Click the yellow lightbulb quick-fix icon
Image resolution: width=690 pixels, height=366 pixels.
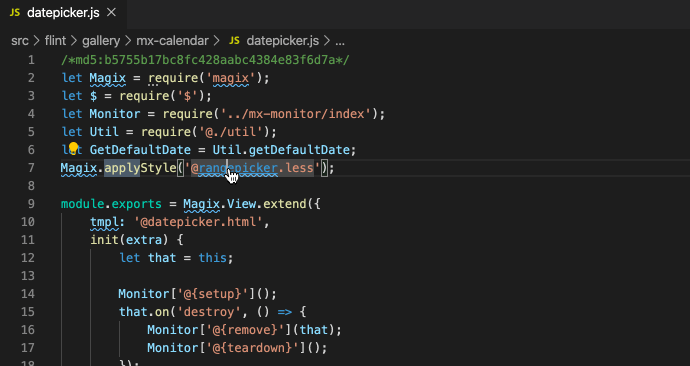point(73,147)
